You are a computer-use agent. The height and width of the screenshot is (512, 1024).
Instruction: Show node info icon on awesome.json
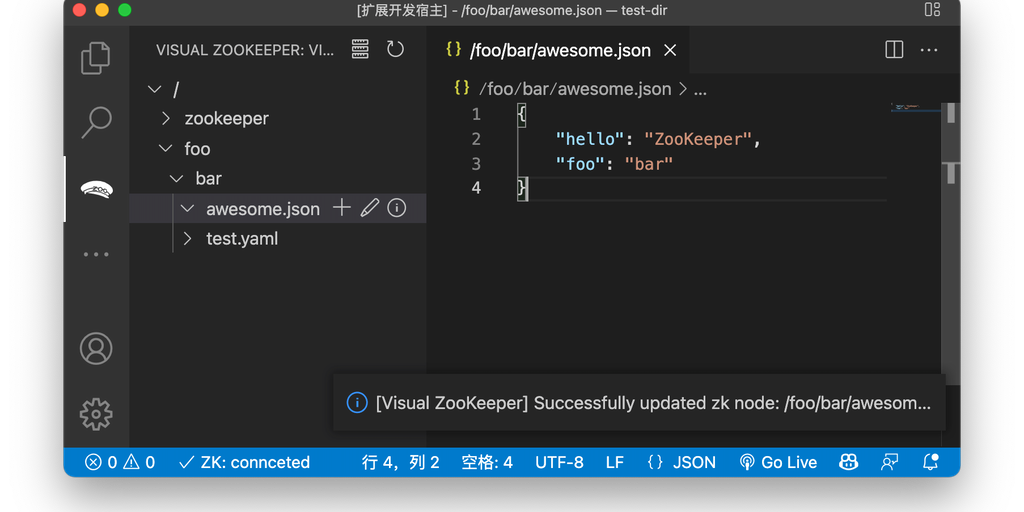click(x=396, y=208)
